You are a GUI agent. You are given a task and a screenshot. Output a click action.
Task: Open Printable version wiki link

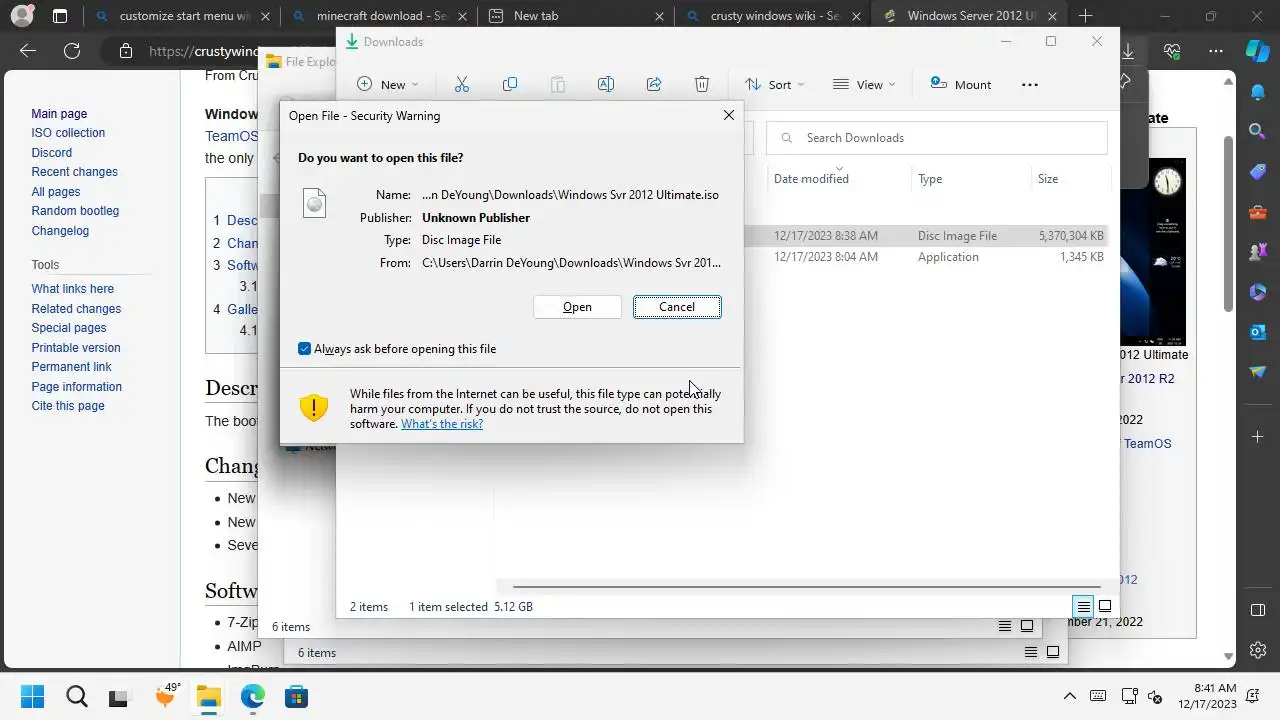tap(76, 348)
